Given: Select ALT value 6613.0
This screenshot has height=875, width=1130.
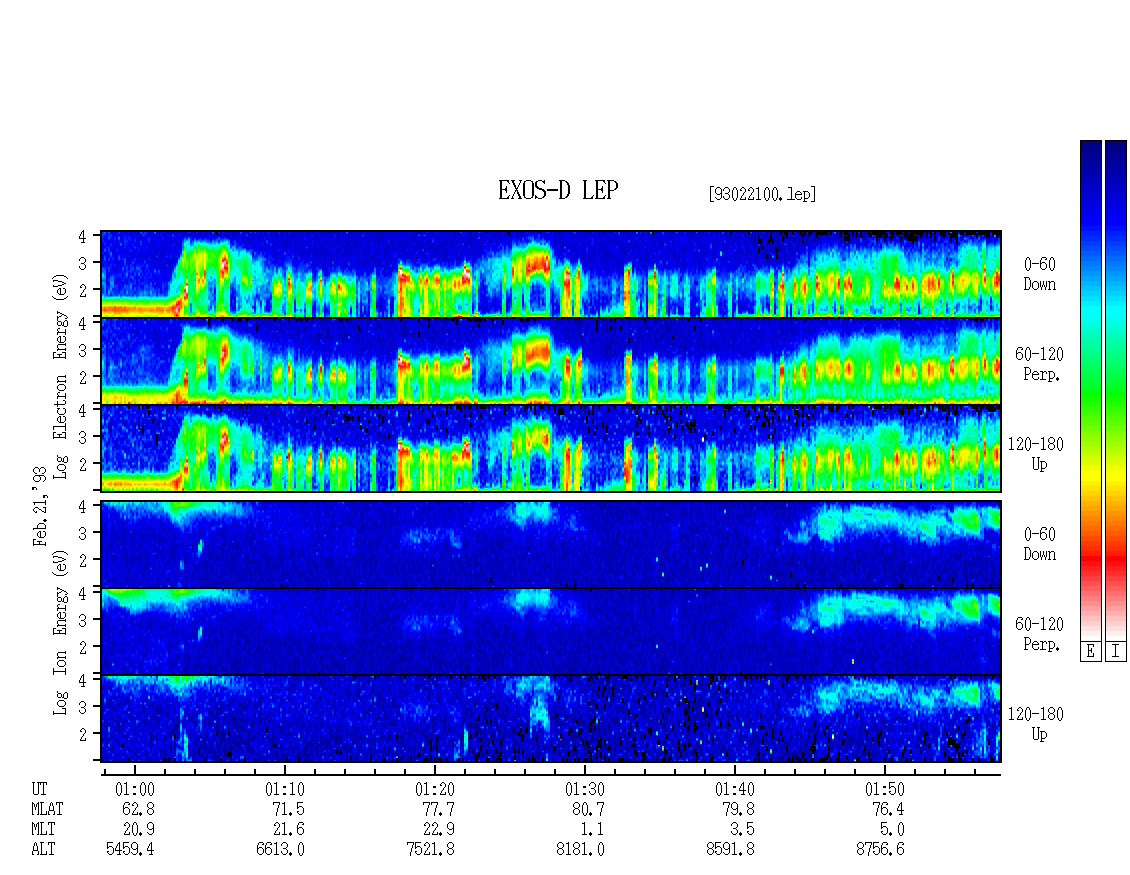Looking at the screenshot, I should (x=280, y=850).
